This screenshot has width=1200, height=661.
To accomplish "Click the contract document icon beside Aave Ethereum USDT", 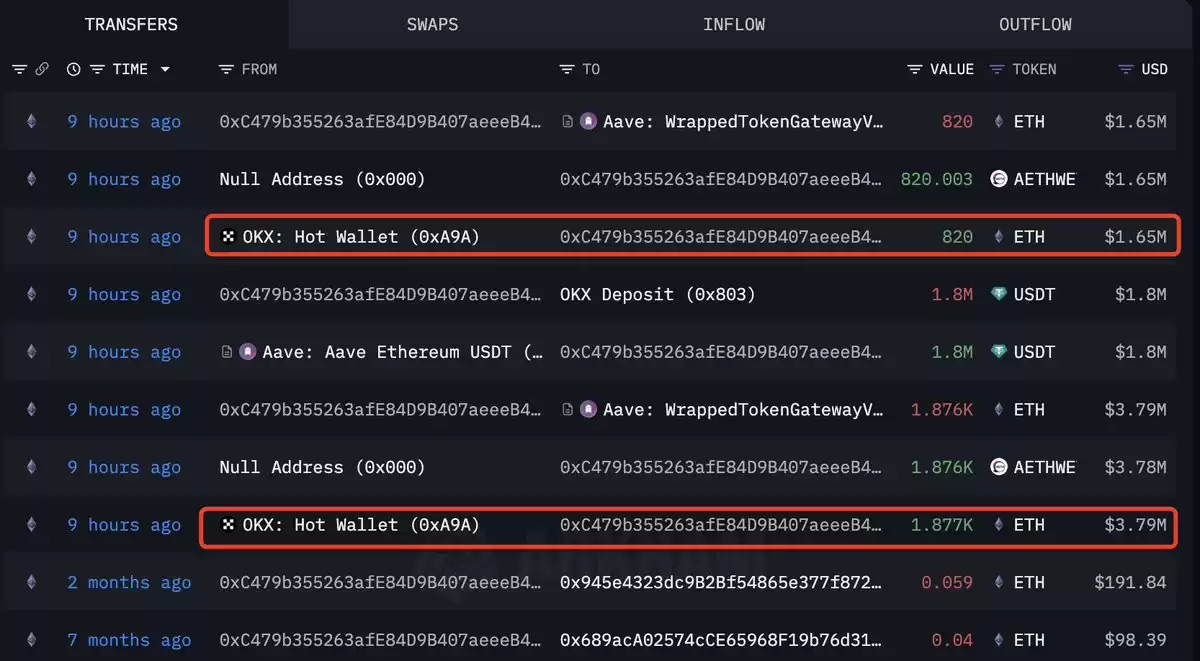I will [227, 352].
